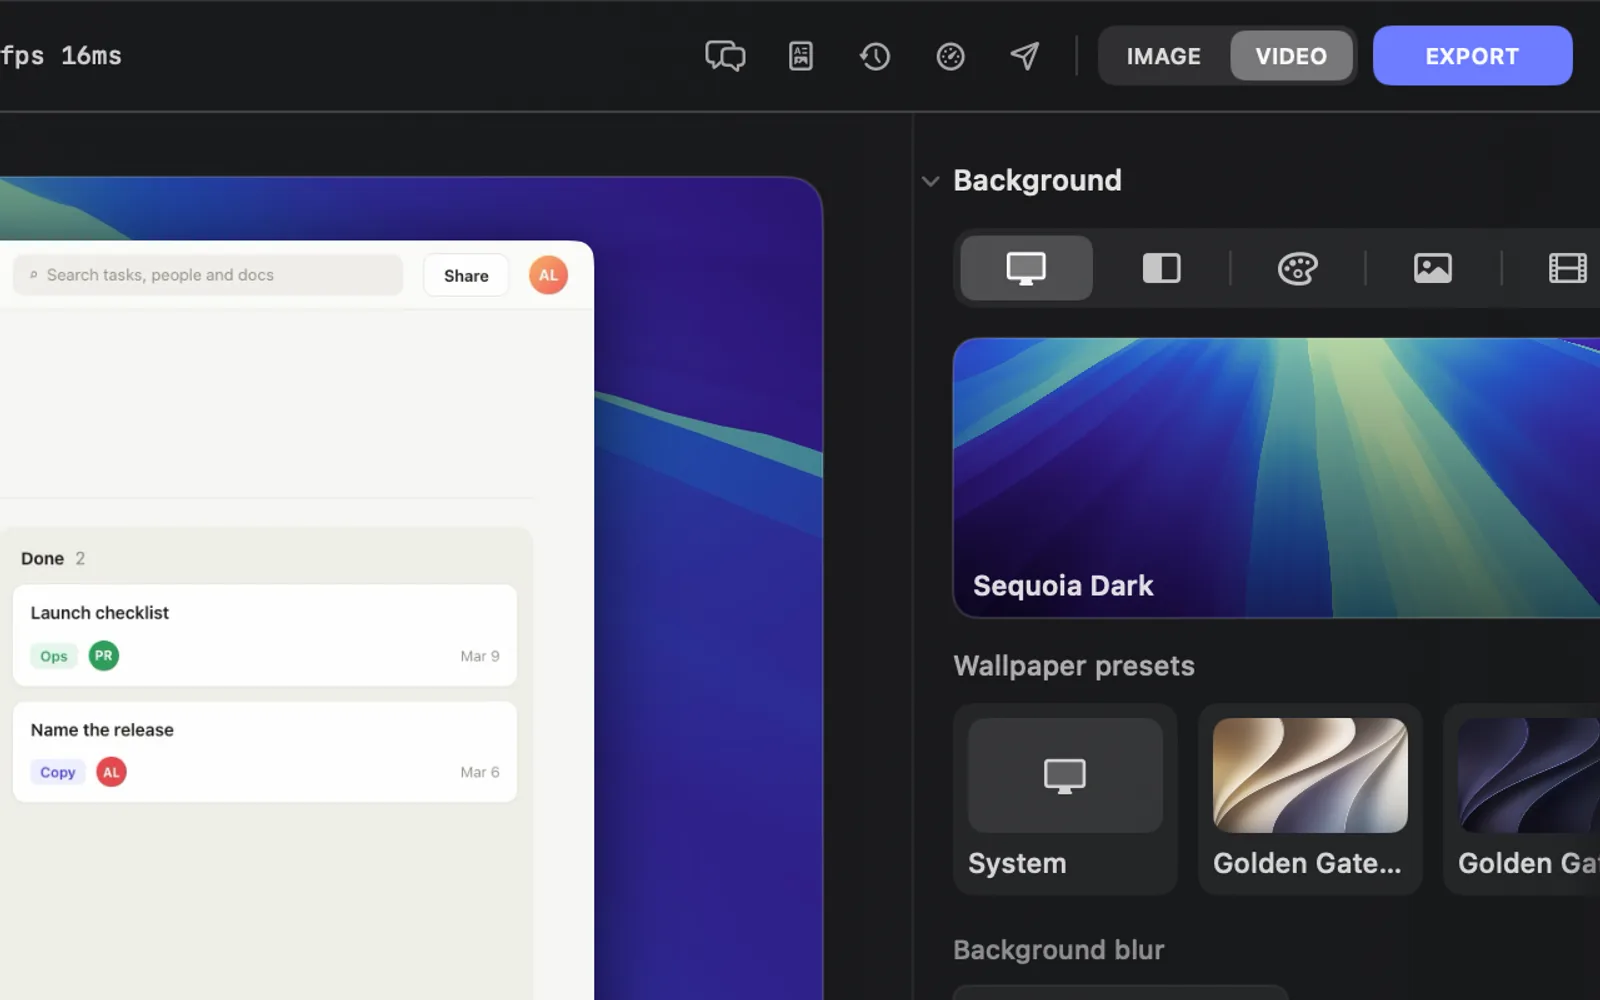Choose the dark Golden Gate wallpaper preset

click(1522, 799)
